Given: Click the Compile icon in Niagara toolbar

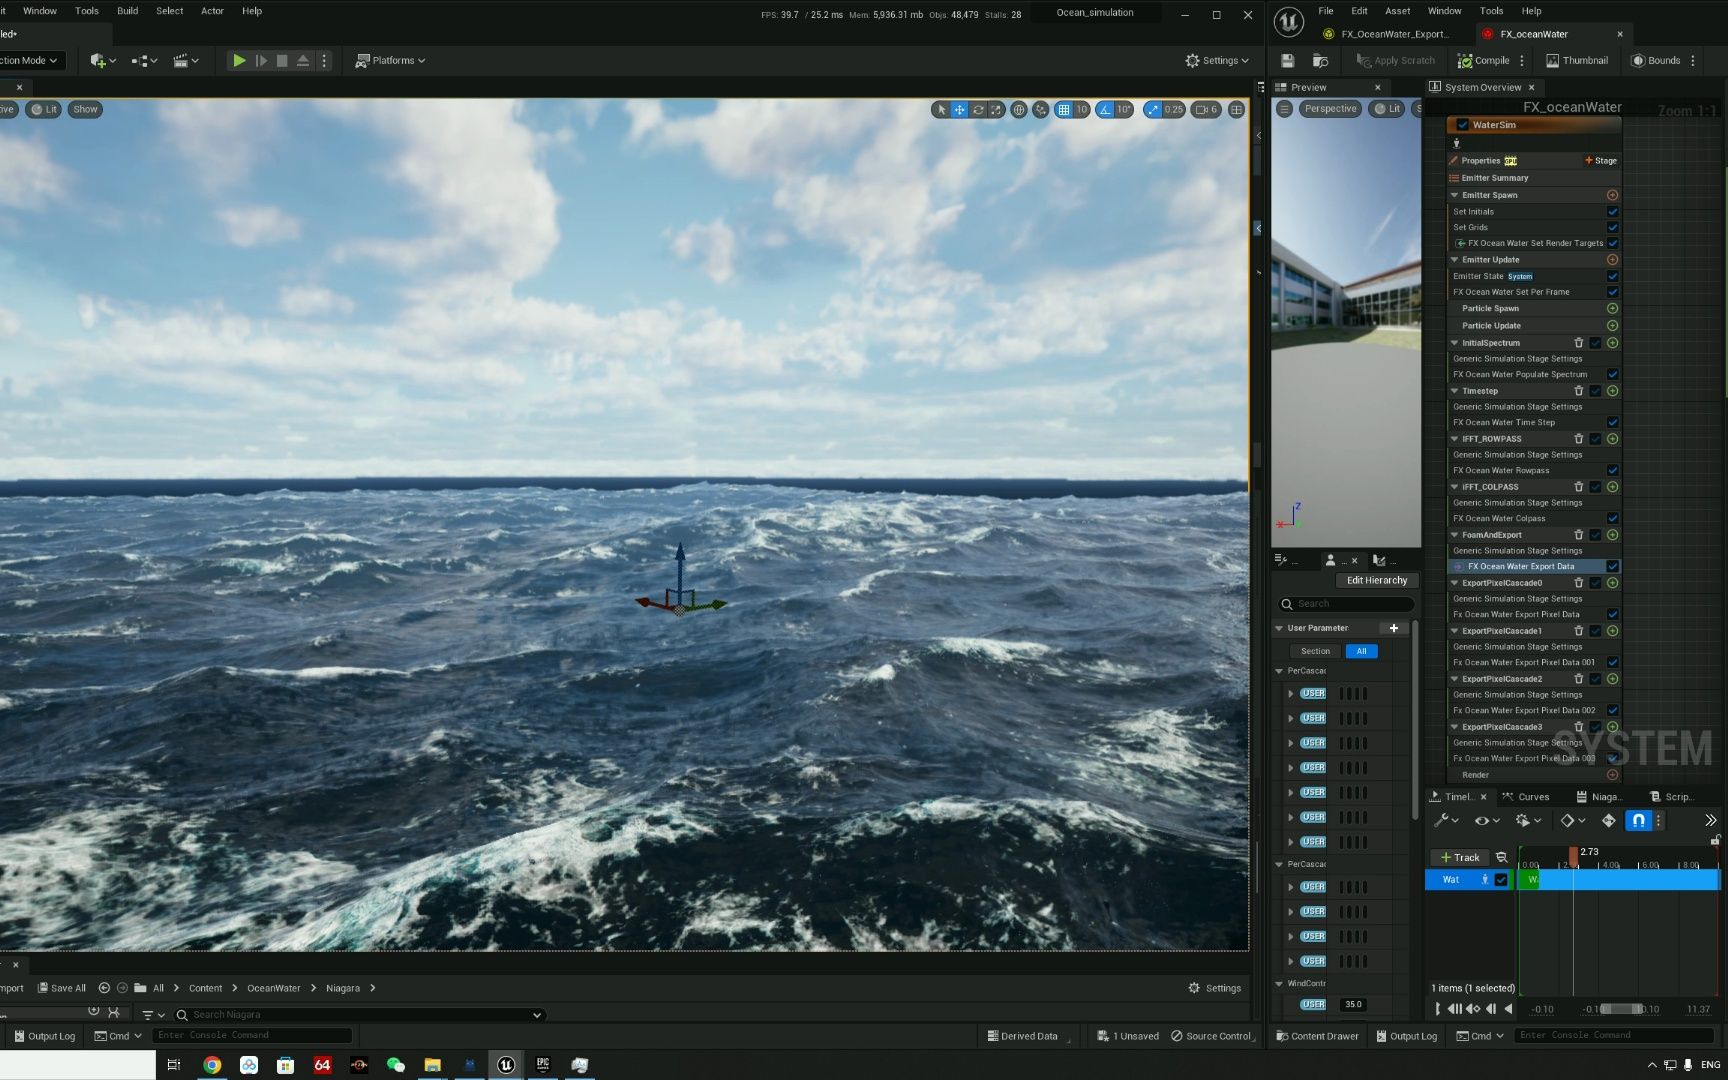Looking at the screenshot, I should point(1465,61).
